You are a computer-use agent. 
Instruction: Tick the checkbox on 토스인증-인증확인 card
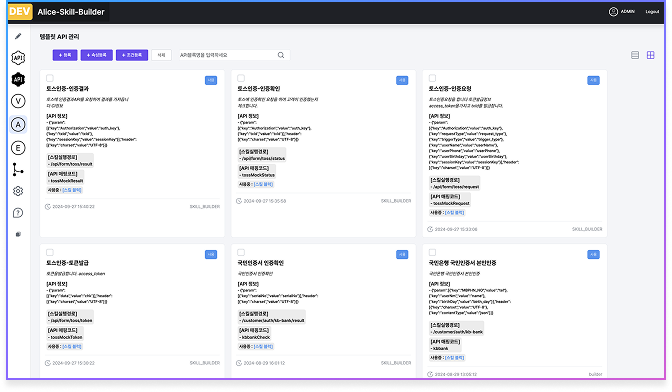[x=241, y=78]
